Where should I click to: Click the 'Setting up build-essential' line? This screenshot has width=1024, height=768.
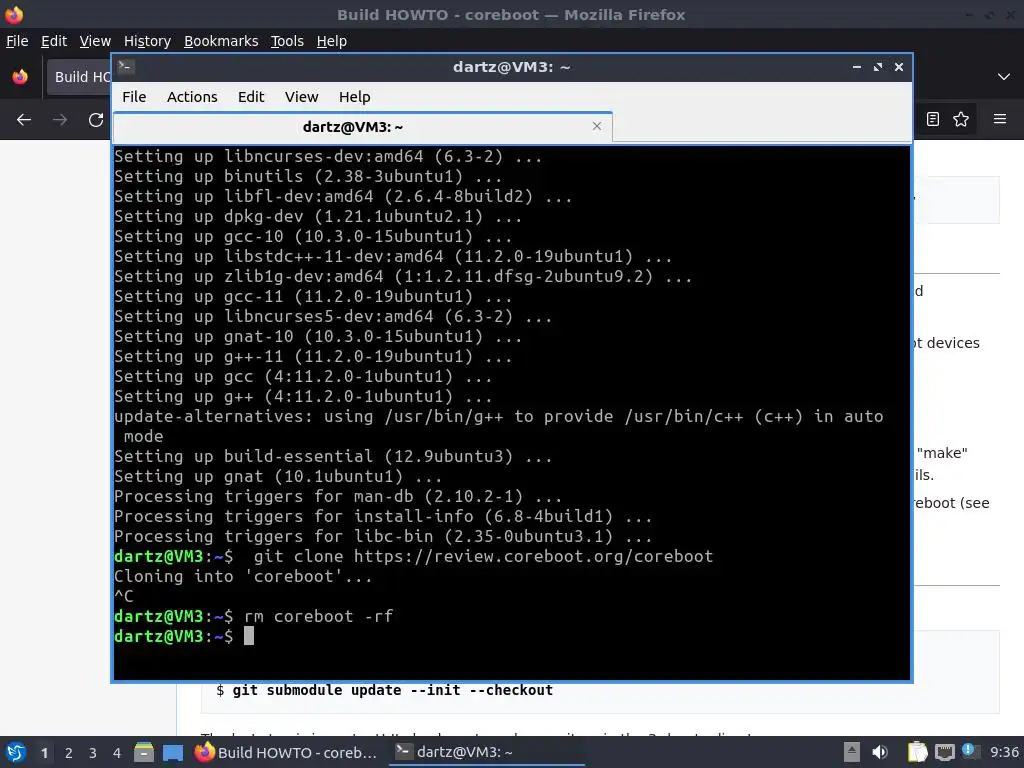tap(333, 456)
